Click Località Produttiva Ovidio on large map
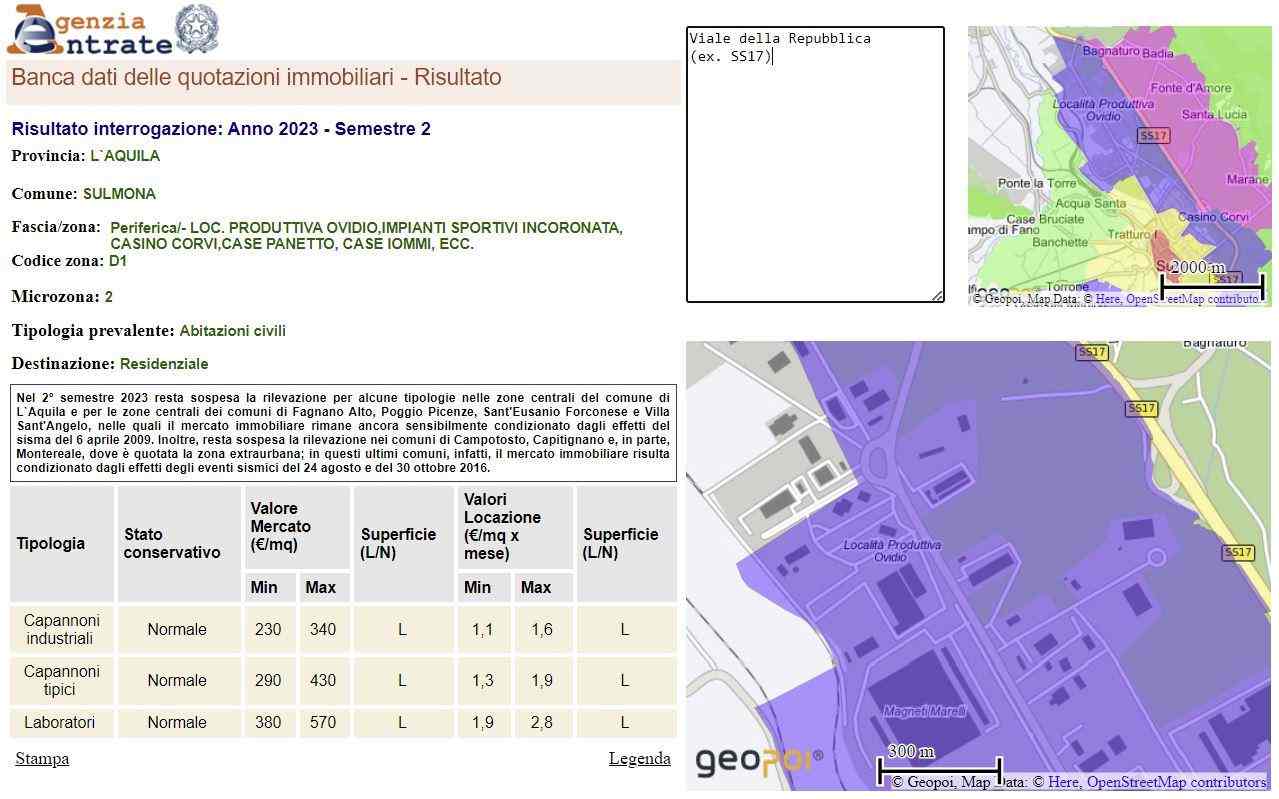This screenshot has width=1279, height=799. point(892,551)
